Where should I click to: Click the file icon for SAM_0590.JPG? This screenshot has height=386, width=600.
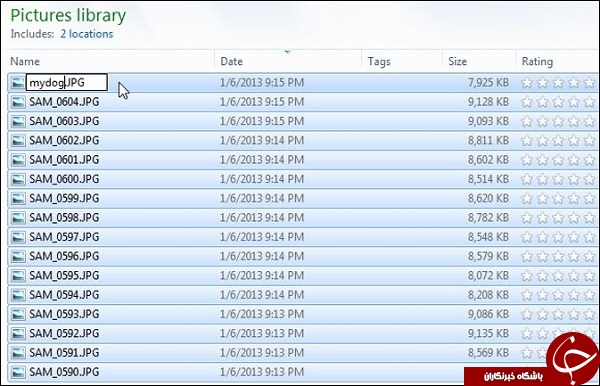click(18, 372)
